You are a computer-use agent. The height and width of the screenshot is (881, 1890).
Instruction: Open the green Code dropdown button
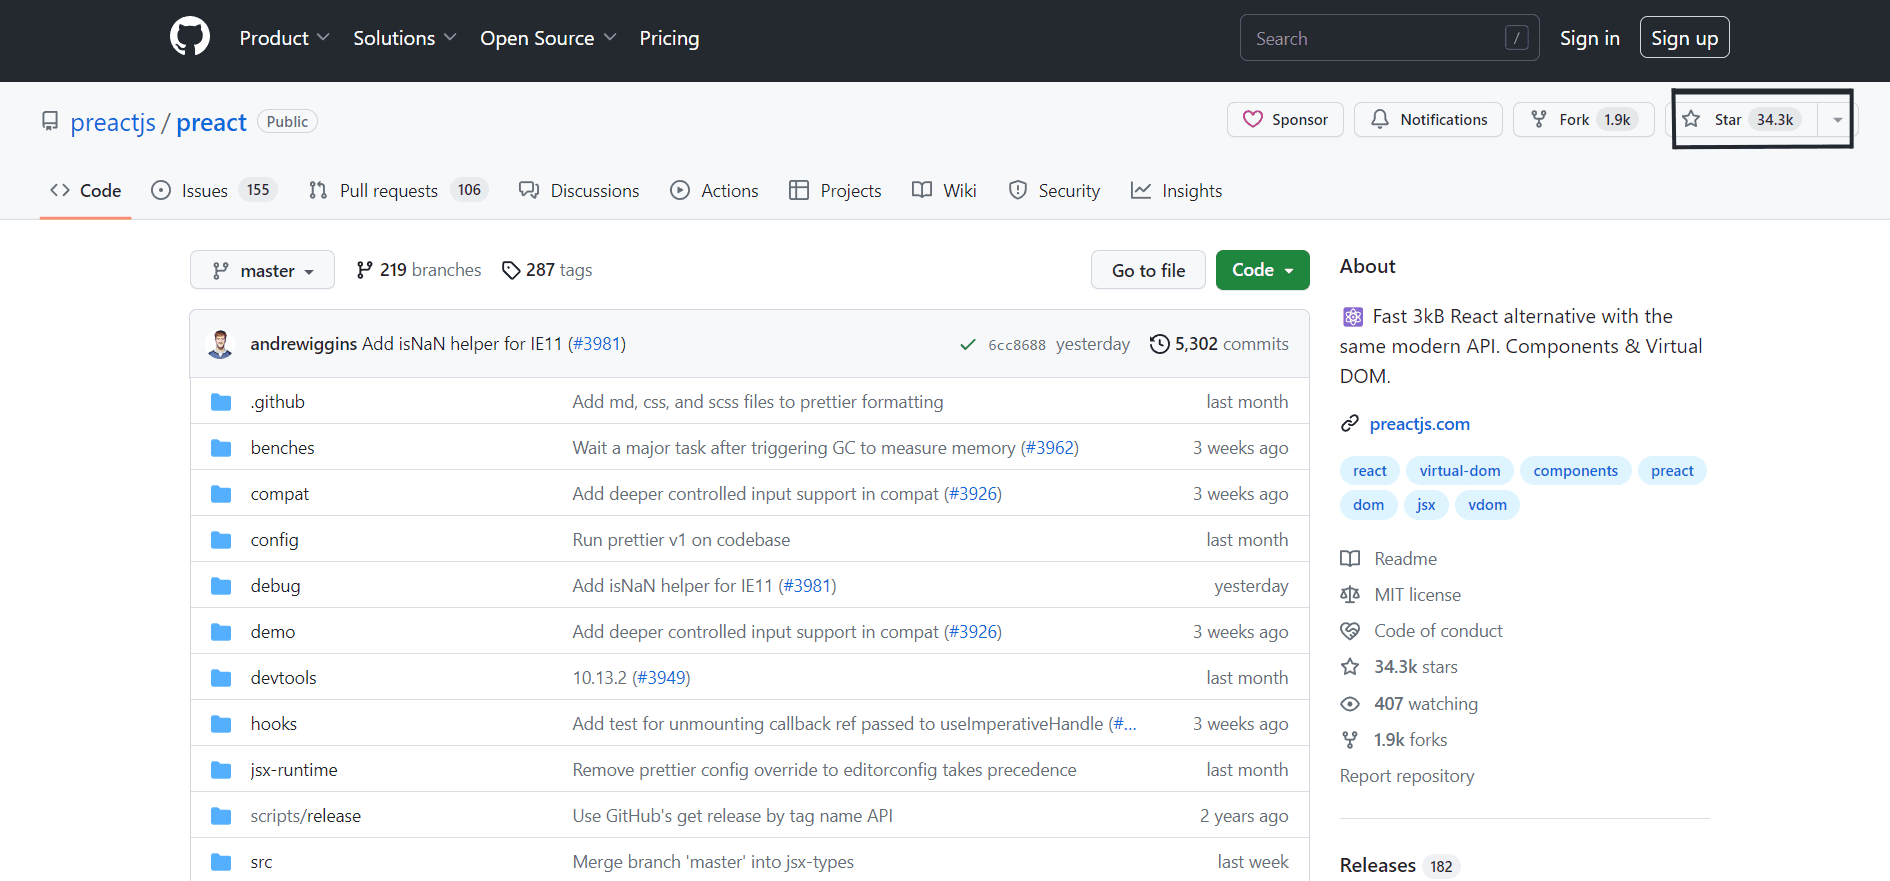tap(1262, 270)
